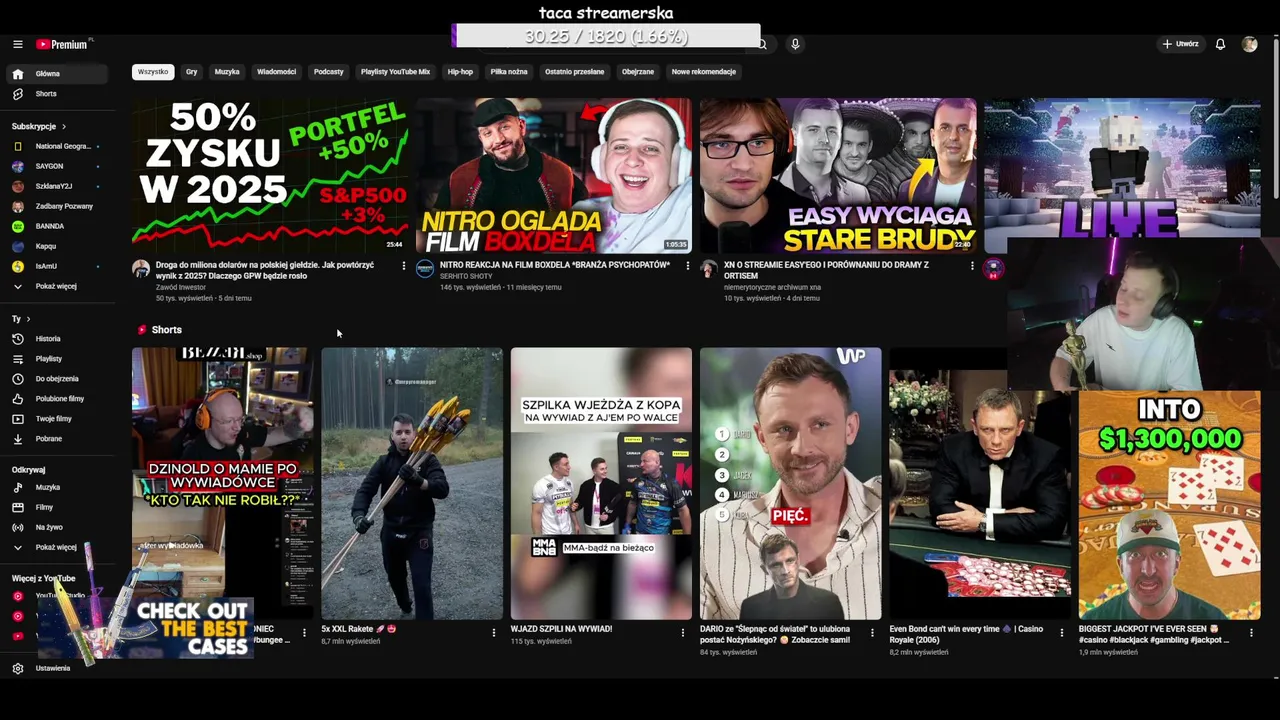Play the EASY WYCIĄGA STARE BRUDY thumbnail

click(838, 175)
